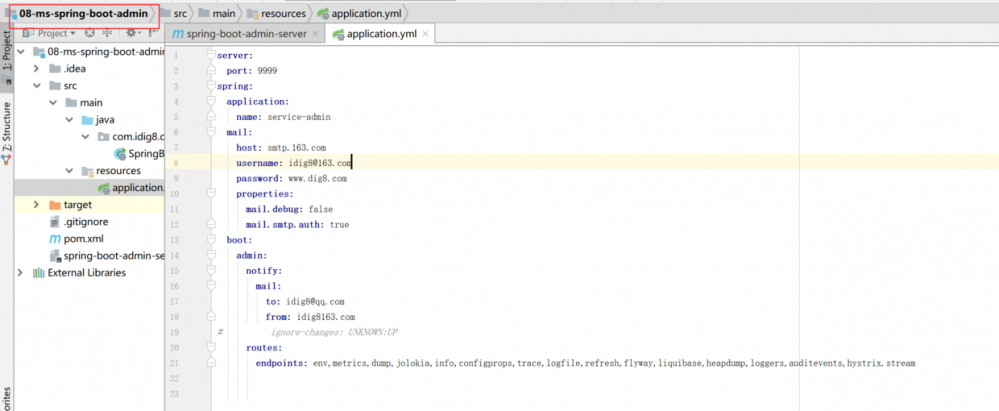
Task: Click the scroll from source icon
Action: 90,33
